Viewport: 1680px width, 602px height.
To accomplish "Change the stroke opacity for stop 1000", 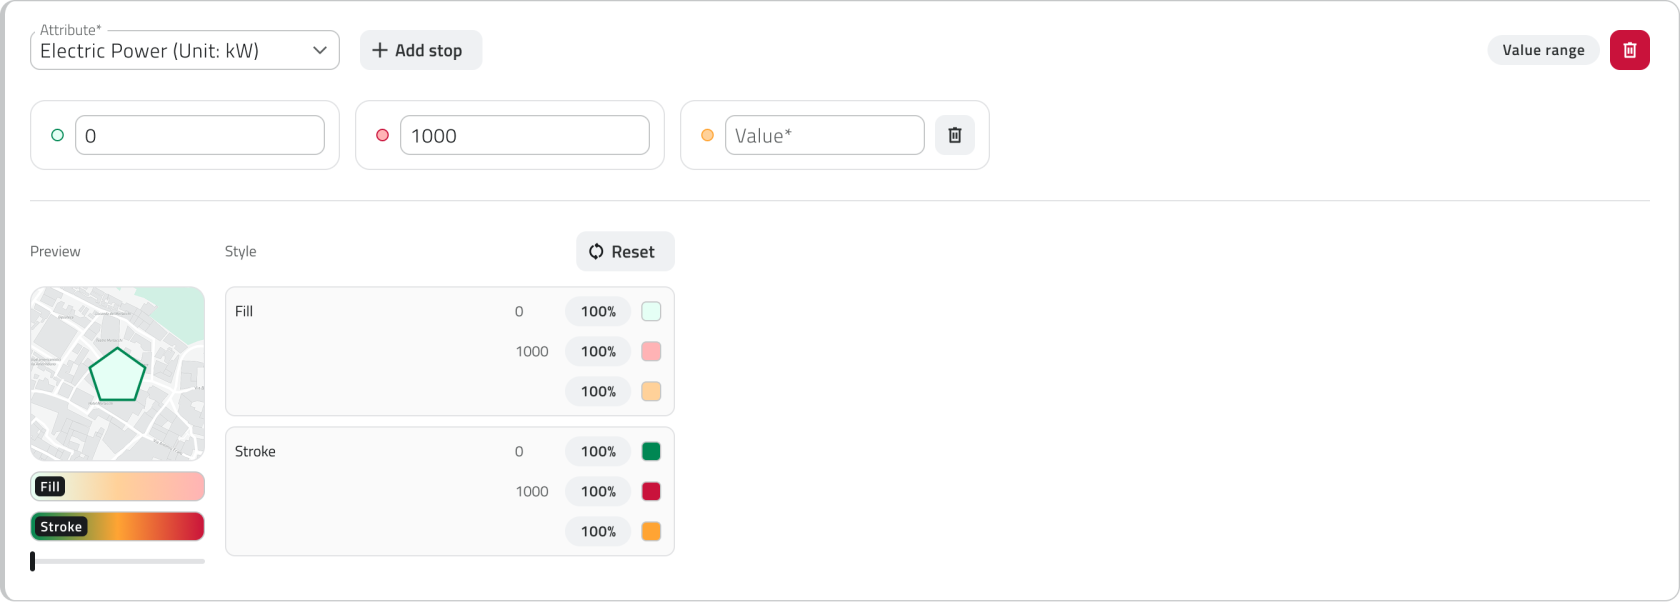I will (598, 491).
